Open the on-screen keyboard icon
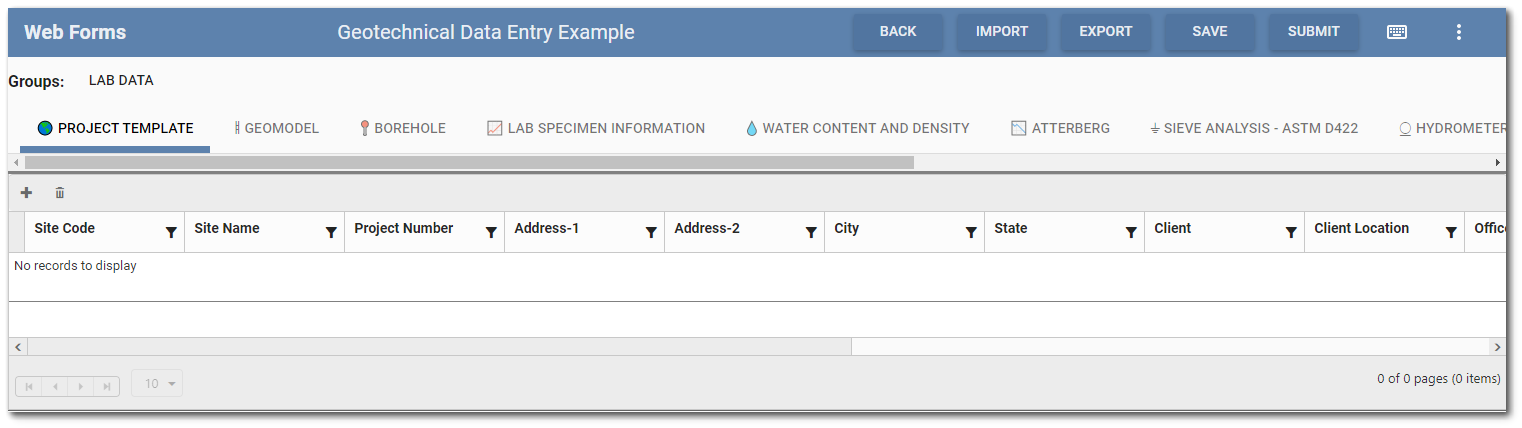The image size is (1522, 428). point(1397,32)
